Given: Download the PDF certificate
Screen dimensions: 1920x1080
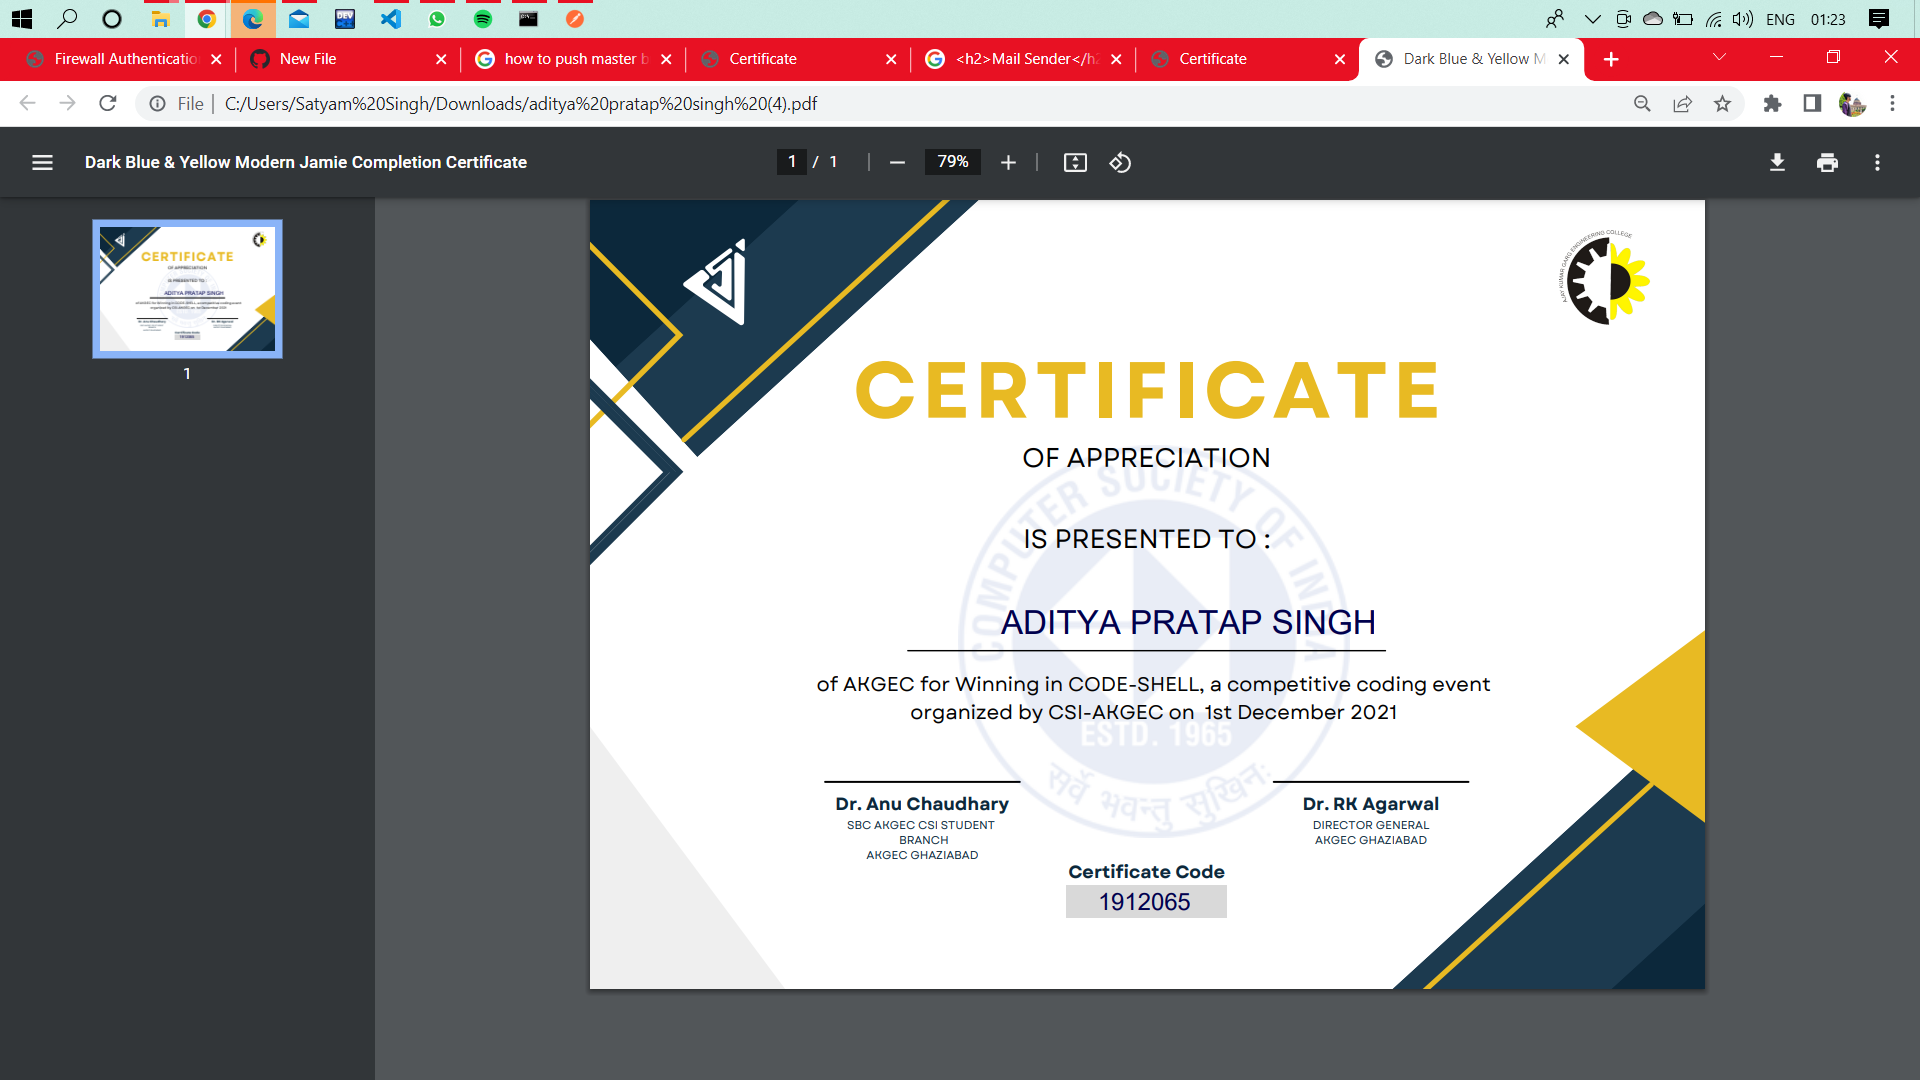Looking at the screenshot, I should pos(1777,162).
